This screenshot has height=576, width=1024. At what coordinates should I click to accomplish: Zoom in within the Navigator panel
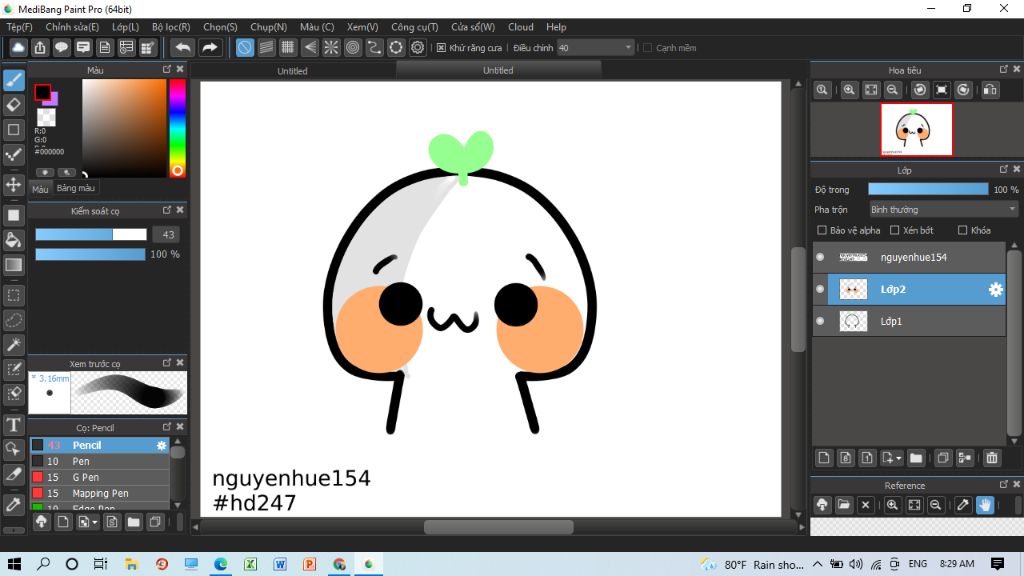(849, 90)
